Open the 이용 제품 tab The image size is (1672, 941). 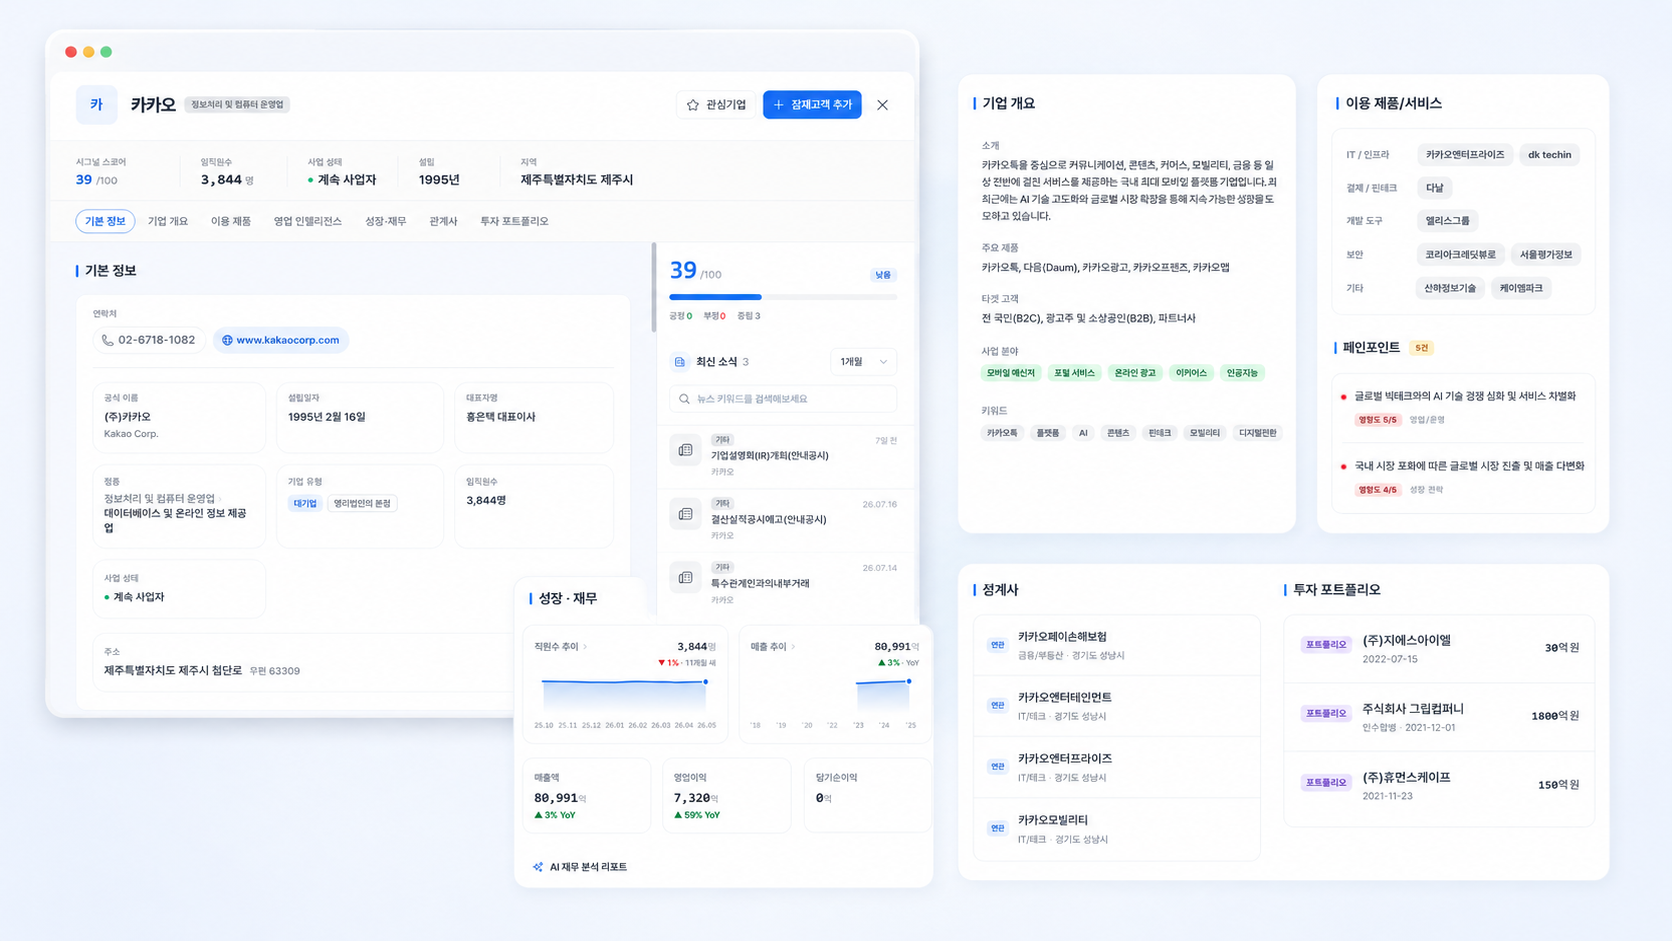[x=231, y=221]
